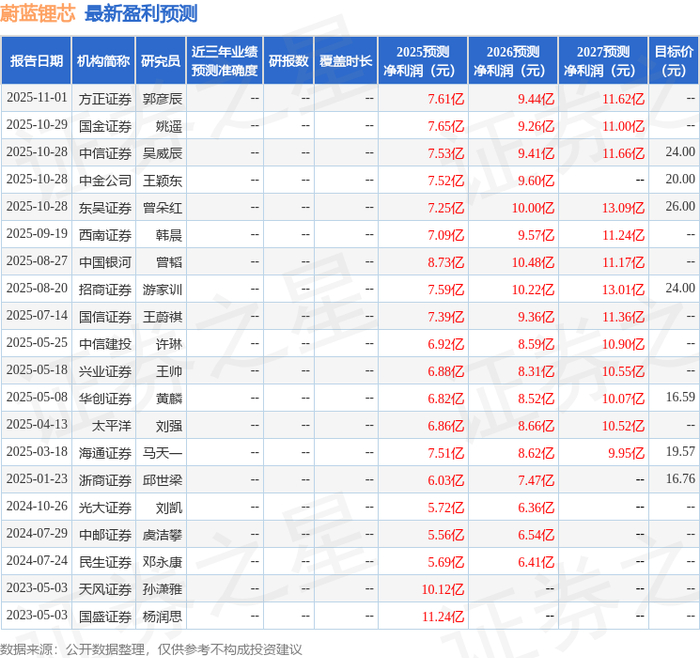Click 中信证券 institution cell
Screen dimensions: 700x658
point(105,153)
